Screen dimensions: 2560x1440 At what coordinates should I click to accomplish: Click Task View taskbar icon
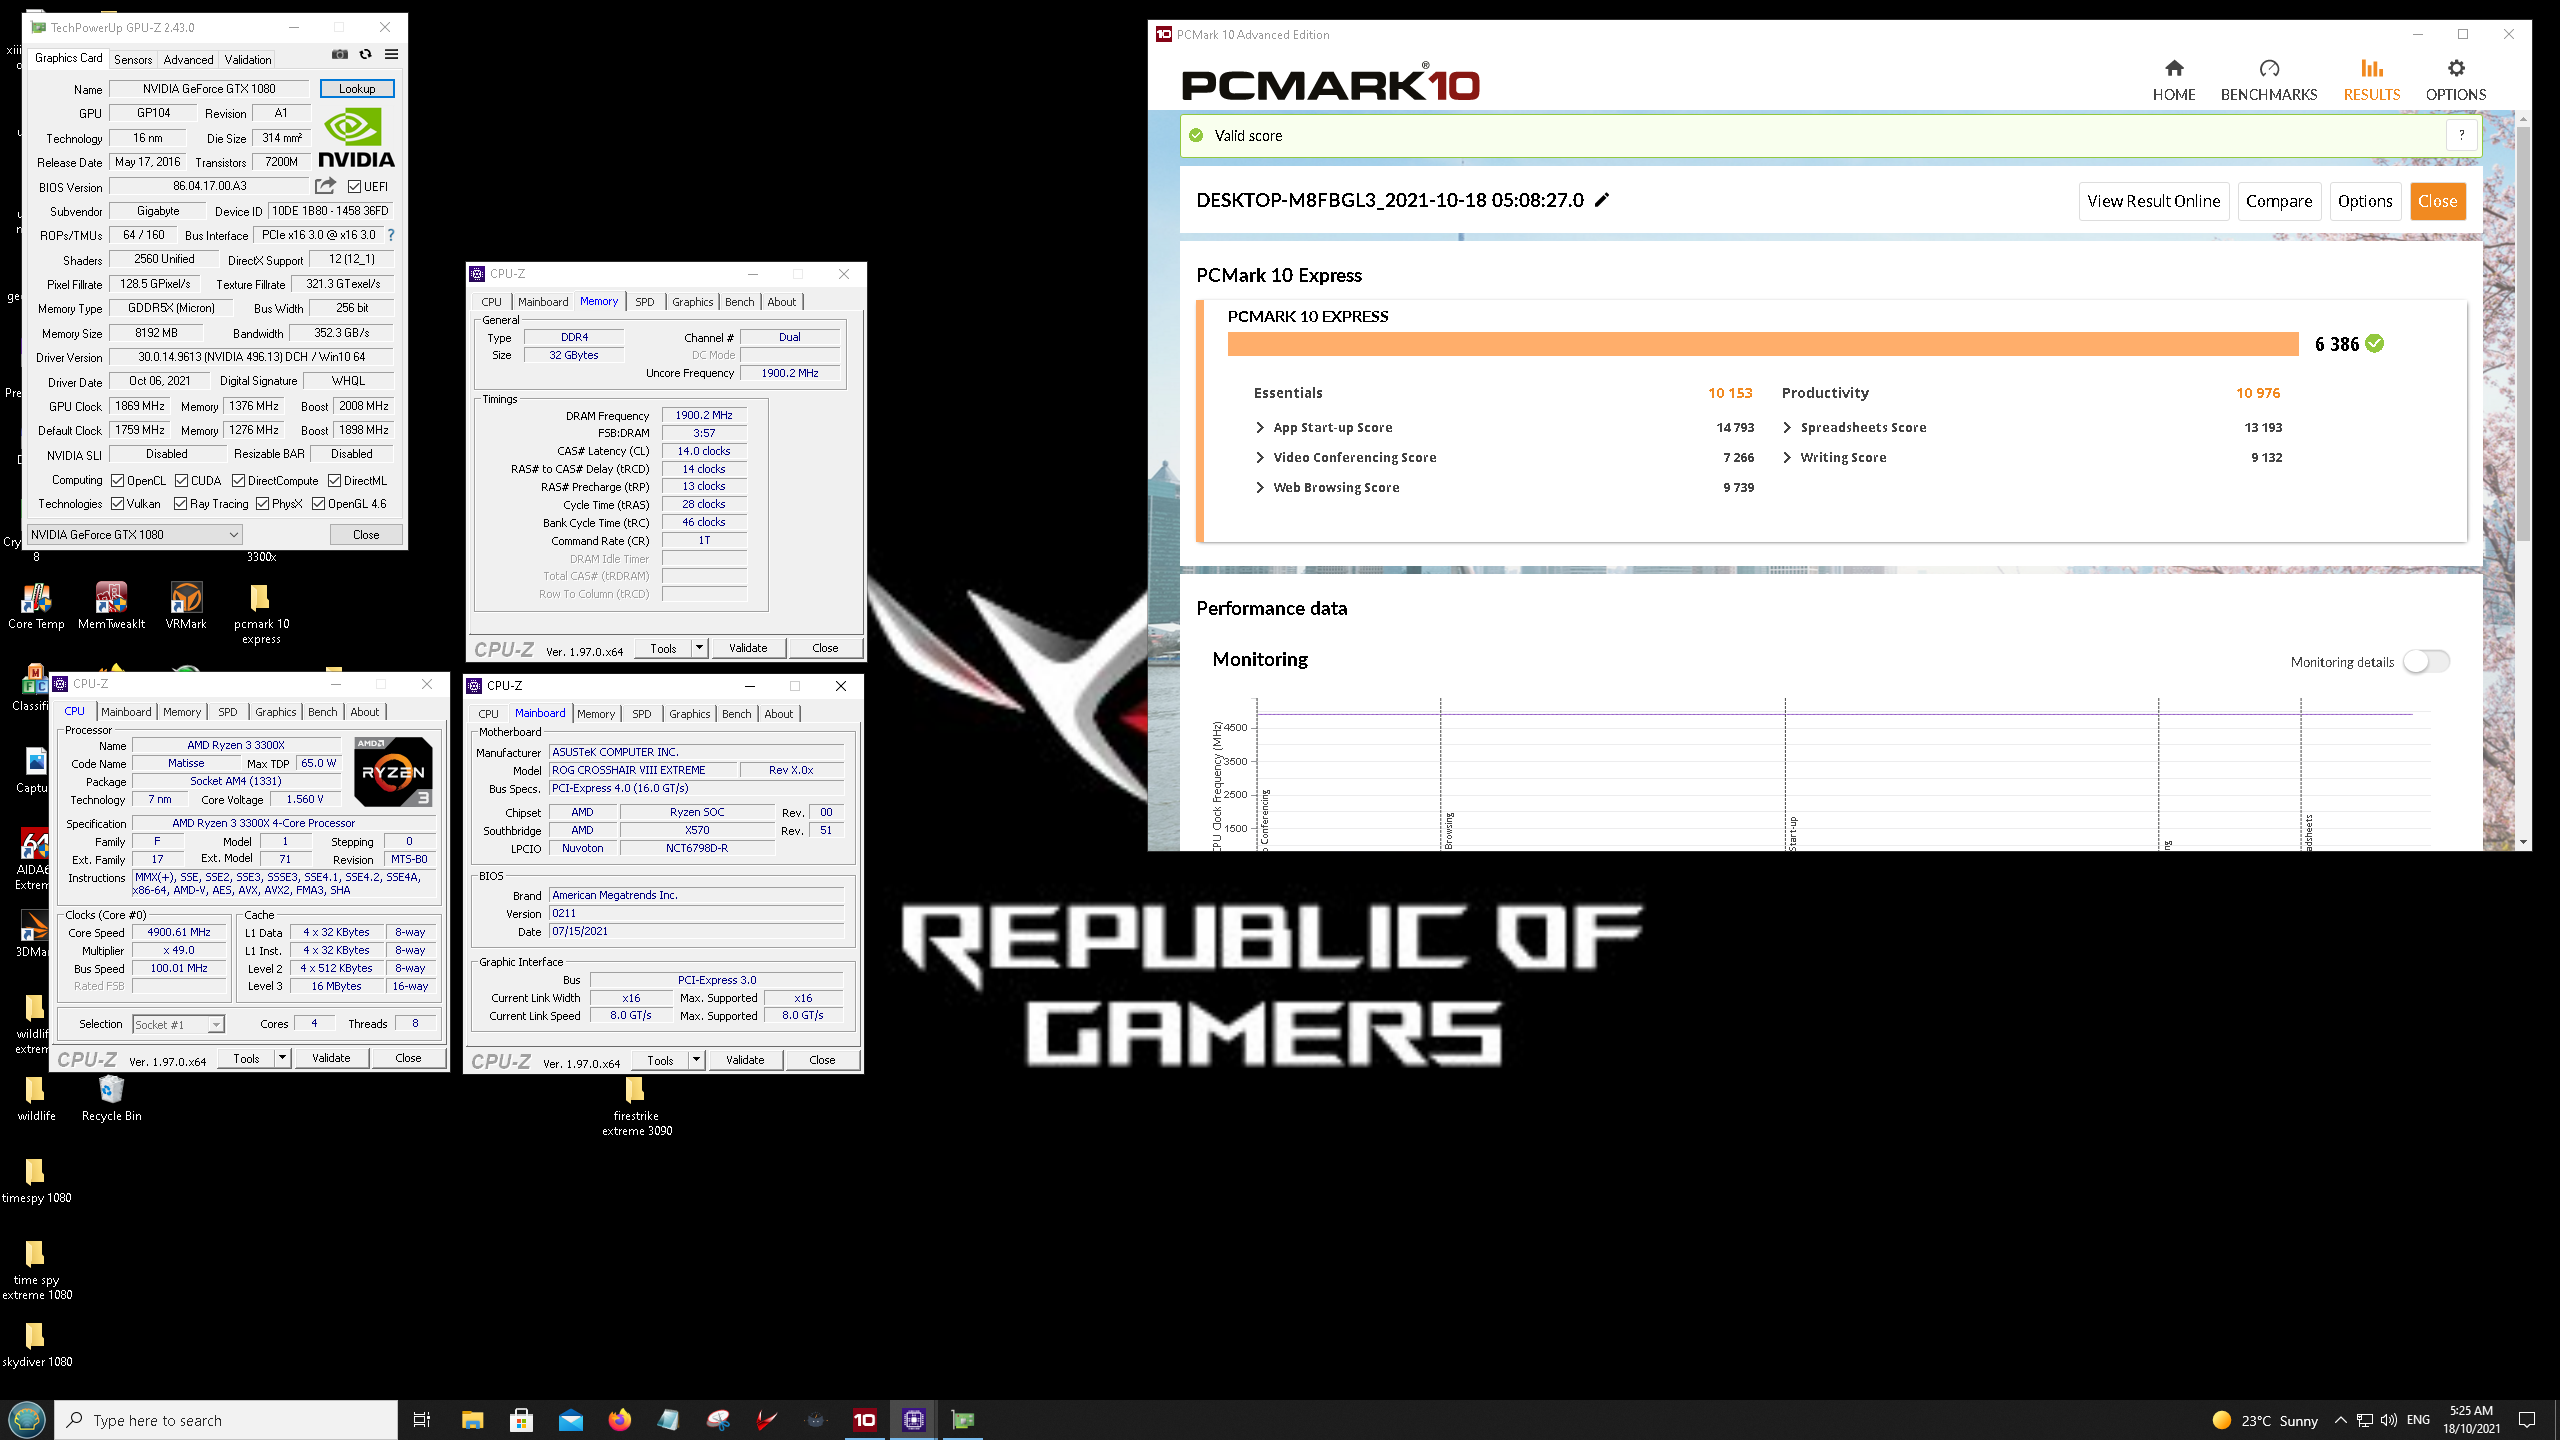tap(422, 1420)
